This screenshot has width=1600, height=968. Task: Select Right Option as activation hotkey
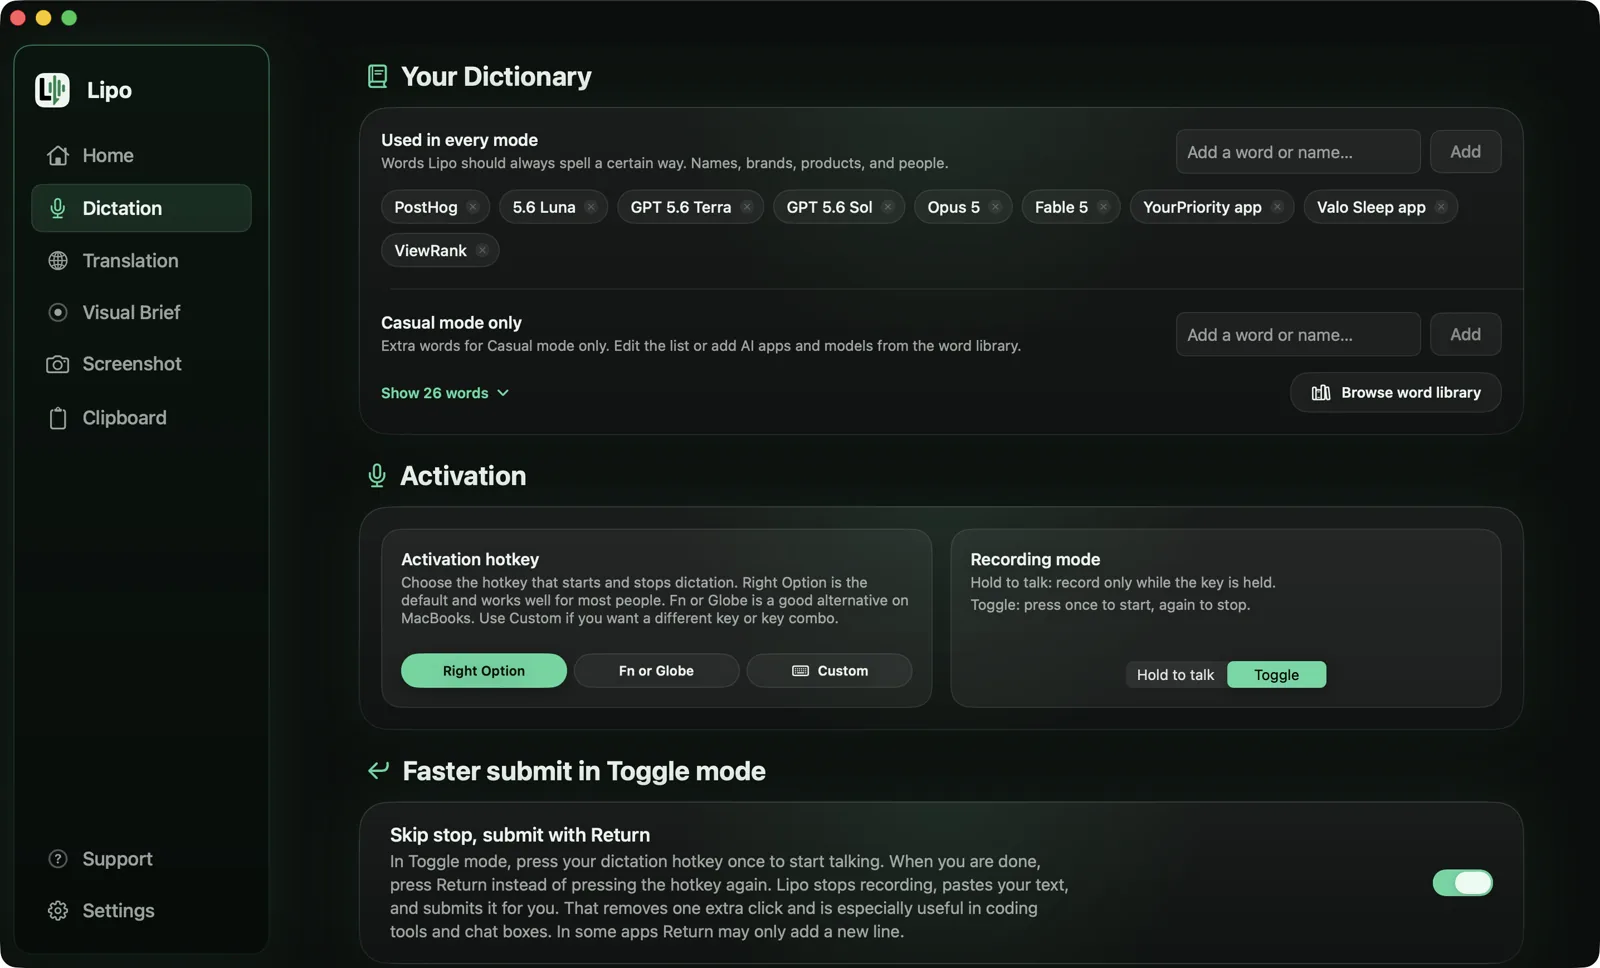pyautogui.click(x=484, y=671)
